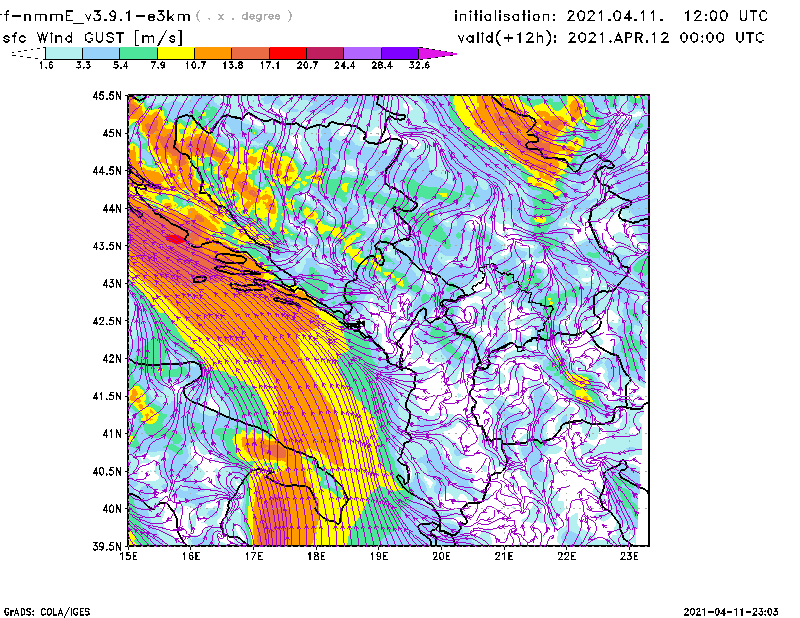Click the dashed white arrow at the legend's left end
This screenshot has height=618, width=800.
(28, 53)
